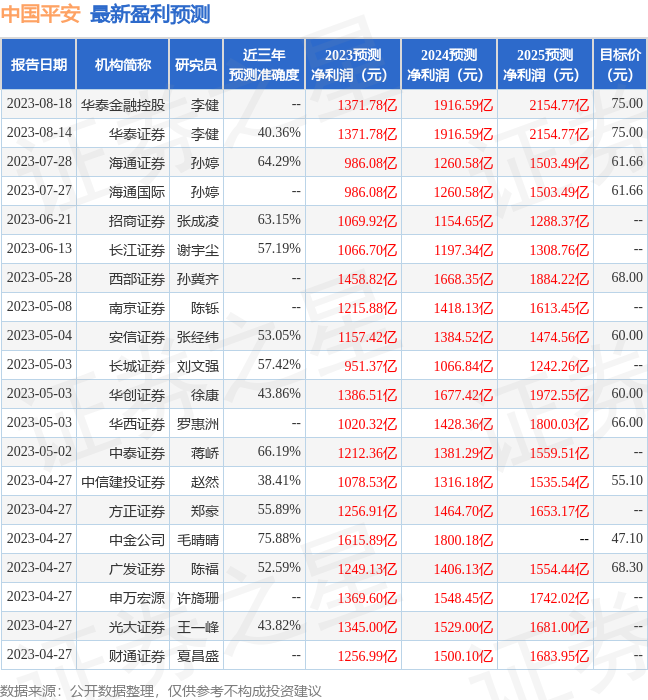
Task: Click target price 68.30
Action: pos(627,567)
